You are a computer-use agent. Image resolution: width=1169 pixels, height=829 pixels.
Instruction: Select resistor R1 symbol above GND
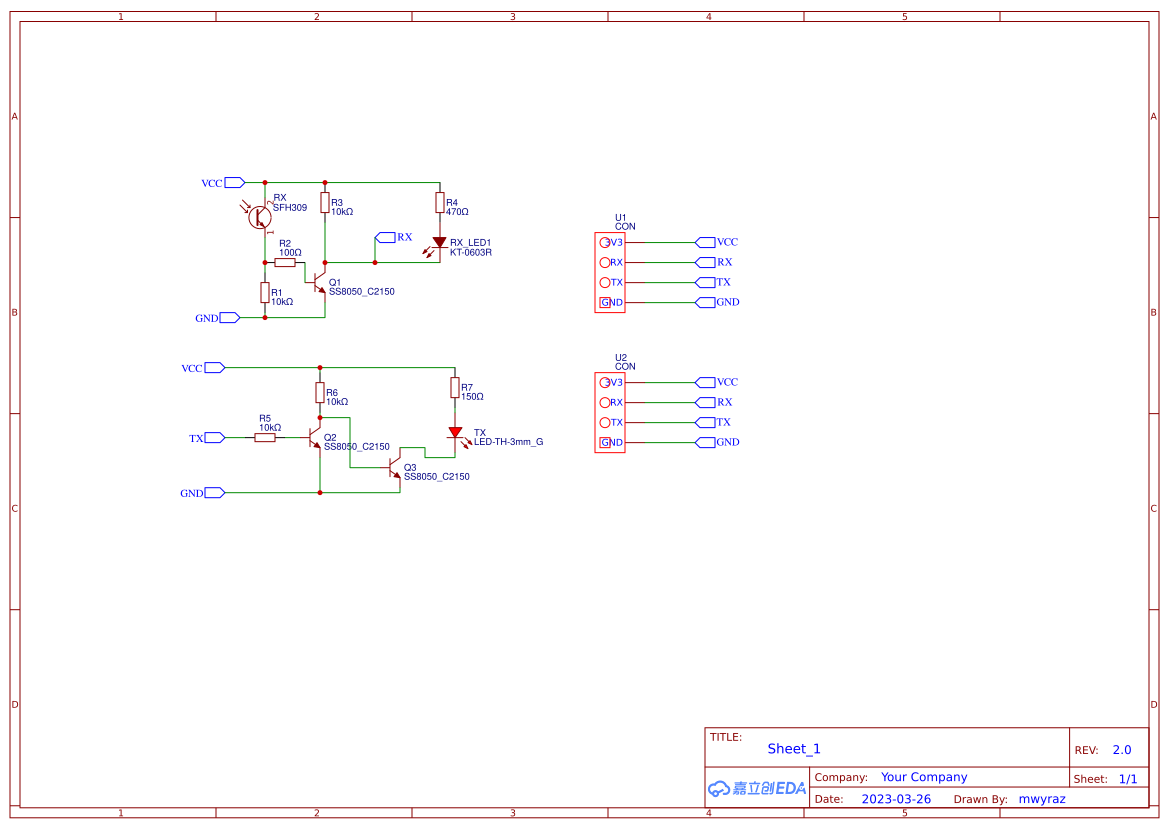tap(265, 292)
